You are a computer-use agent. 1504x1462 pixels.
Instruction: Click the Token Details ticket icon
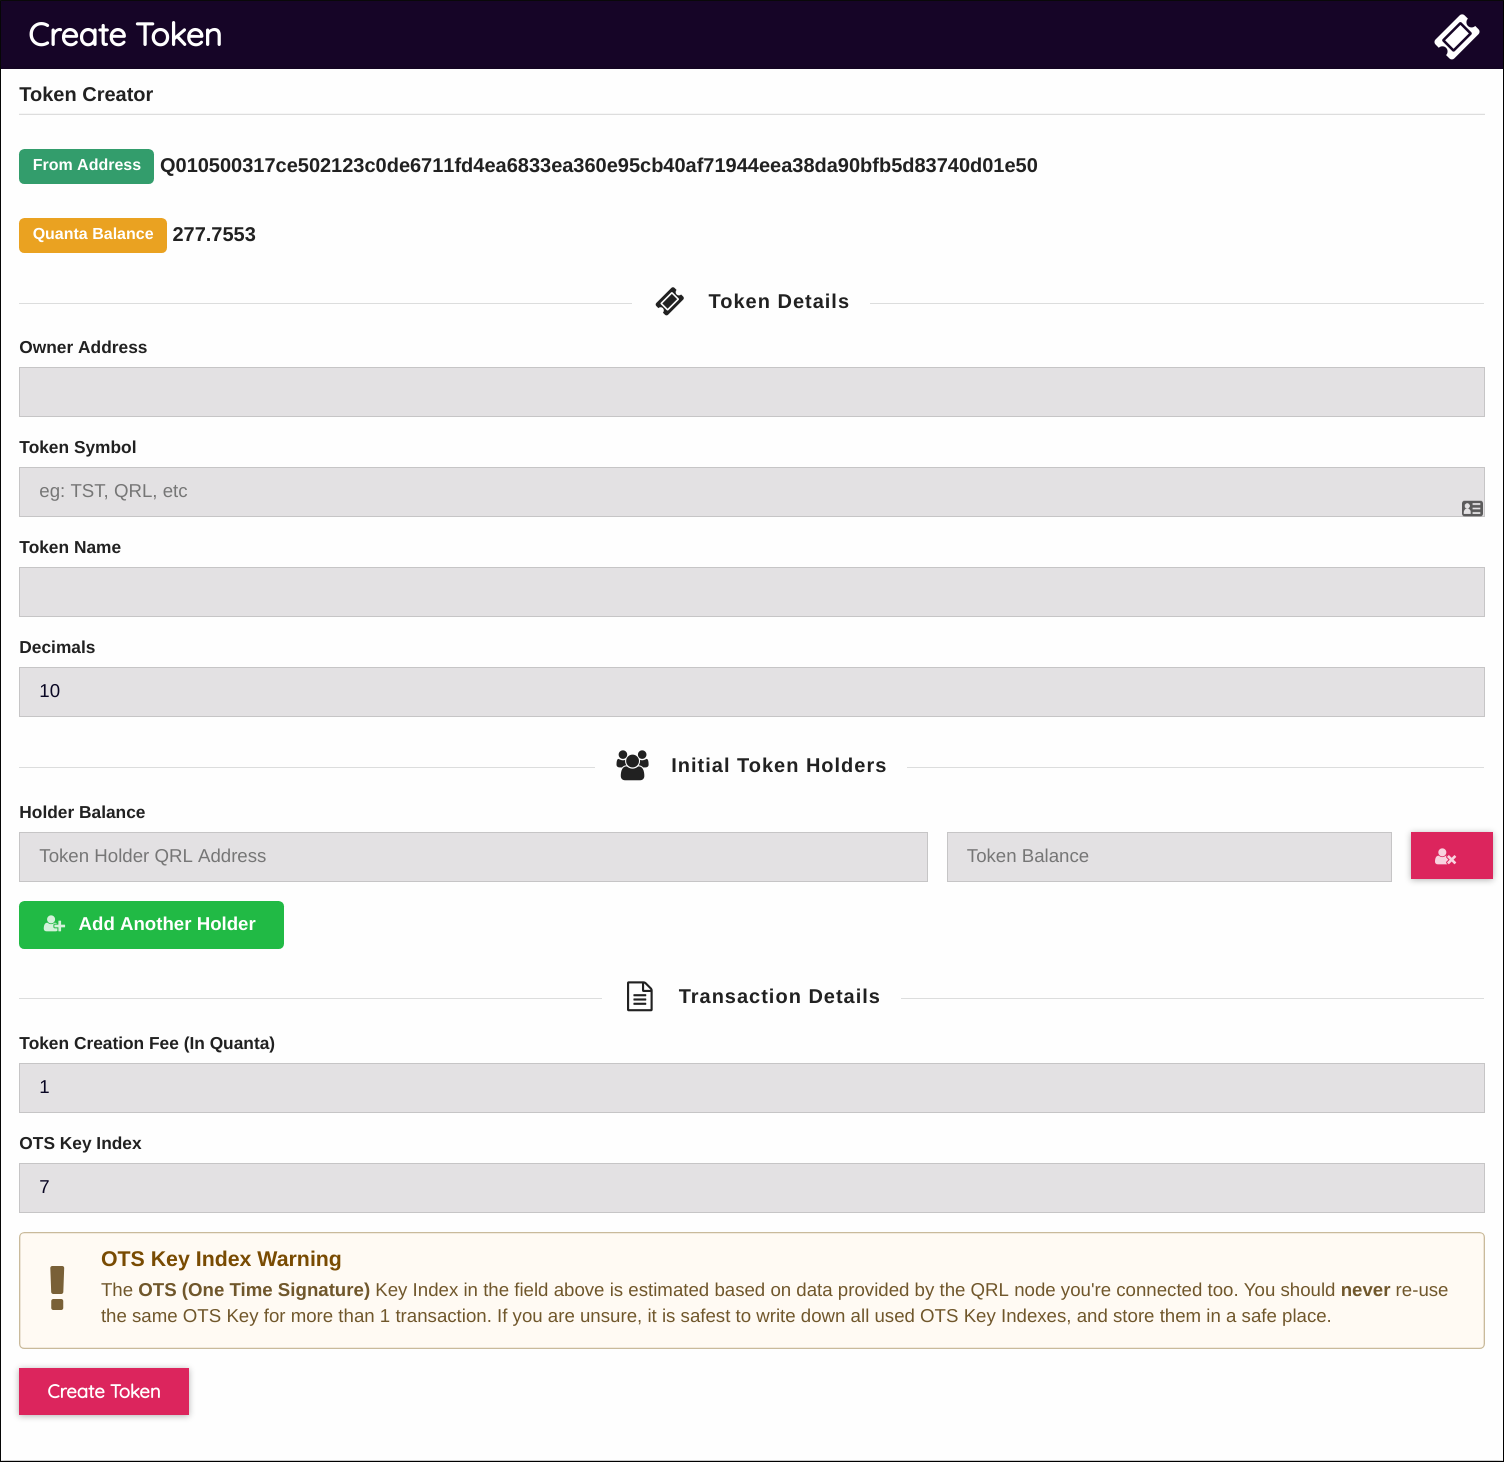(x=669, y=301)
